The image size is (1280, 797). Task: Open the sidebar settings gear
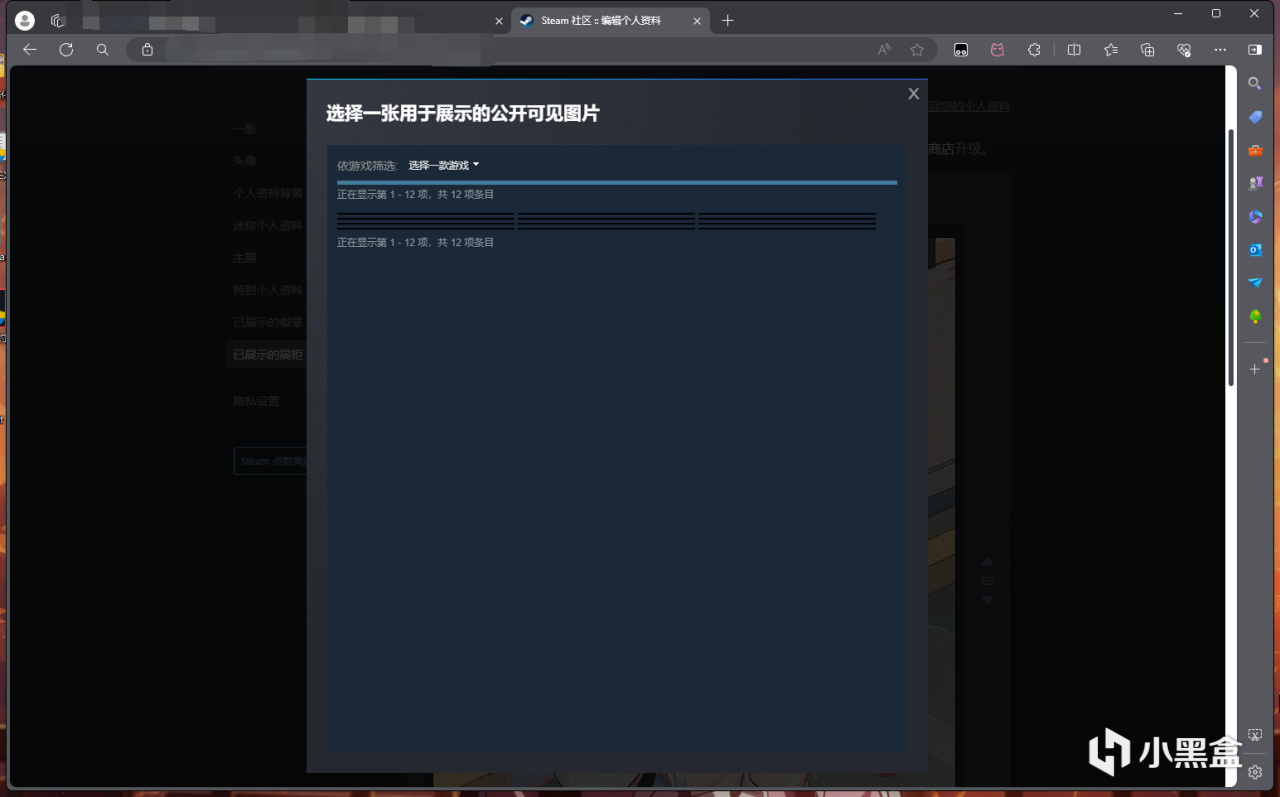coord(1255,771)
